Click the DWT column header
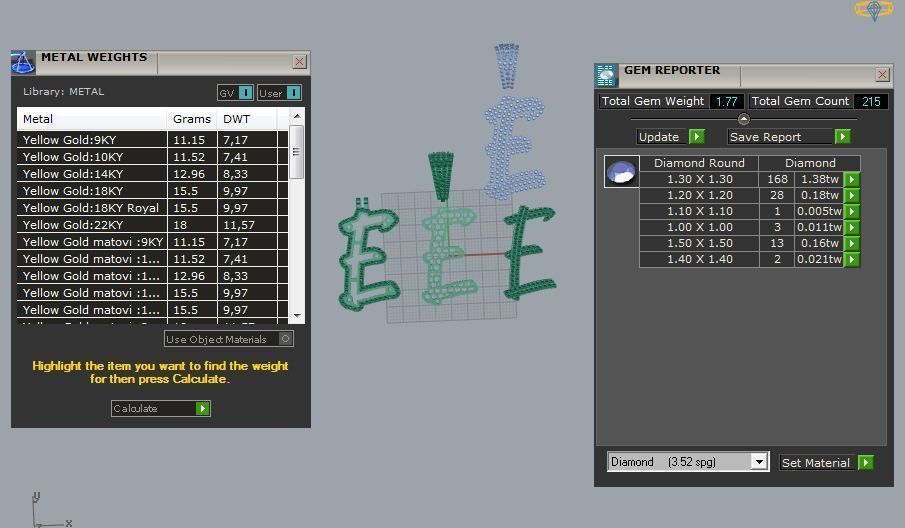905x528 pixels. pos(246,119)
